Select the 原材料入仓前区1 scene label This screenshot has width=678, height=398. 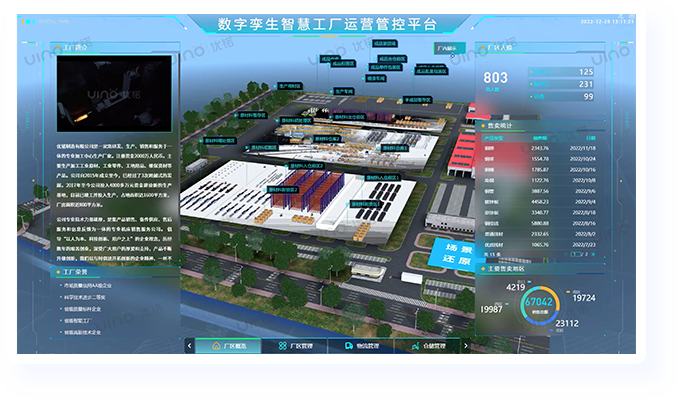click(x=382, y=177)
